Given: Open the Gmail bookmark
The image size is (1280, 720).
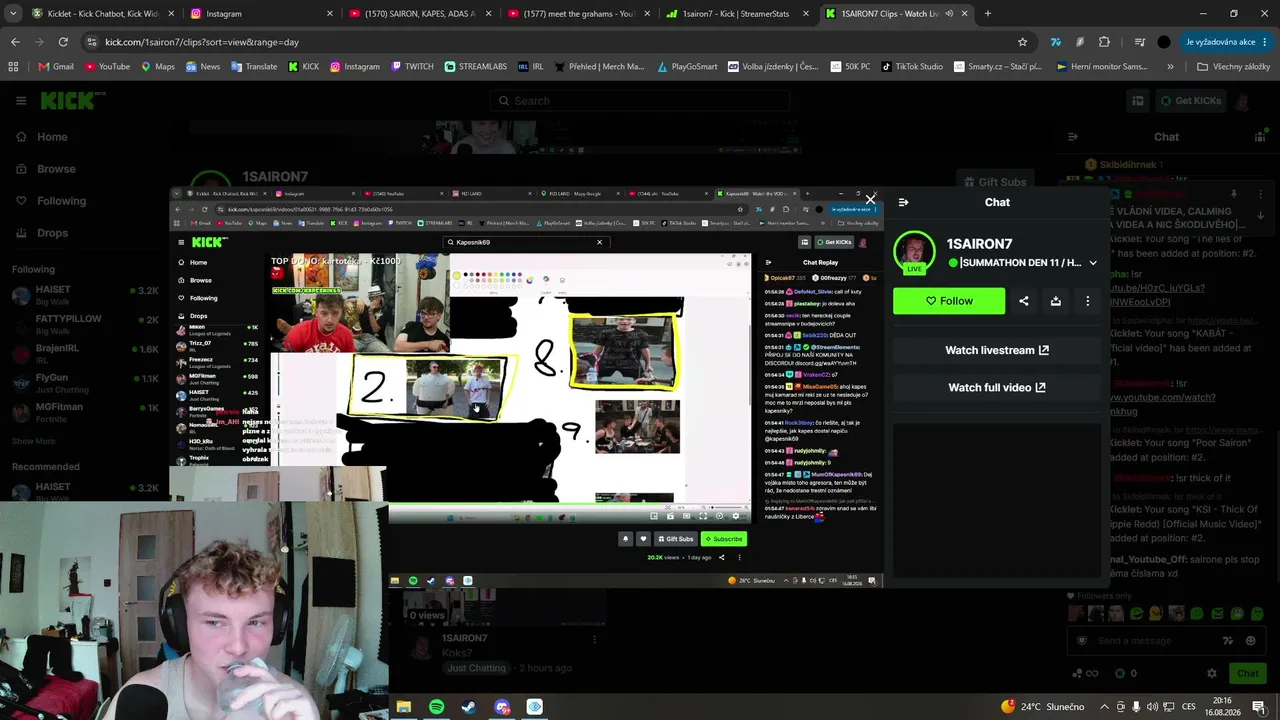Looking at the screenshot, I should click(56, 67).
